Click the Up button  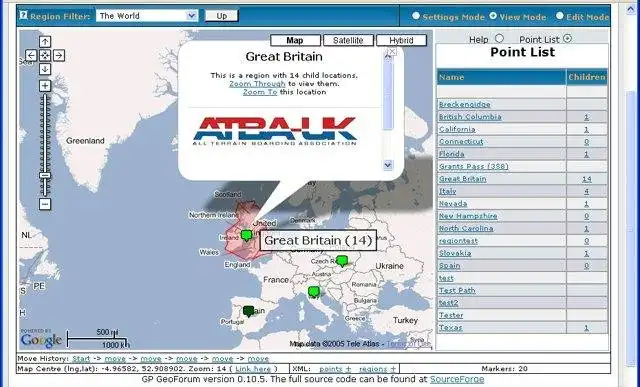[x=222, y=16]
